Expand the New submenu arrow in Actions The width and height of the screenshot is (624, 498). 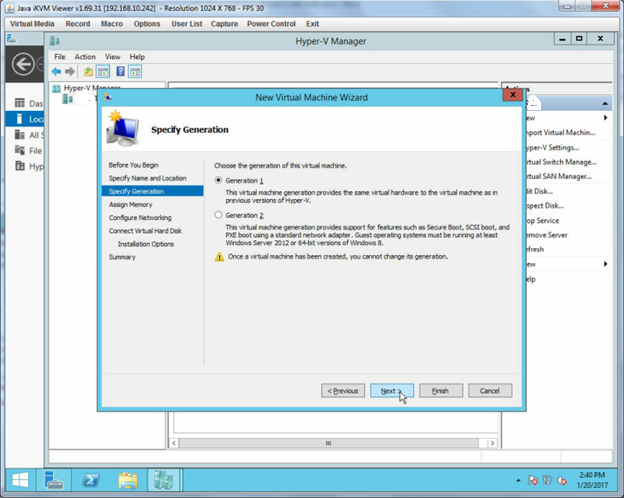605,118
